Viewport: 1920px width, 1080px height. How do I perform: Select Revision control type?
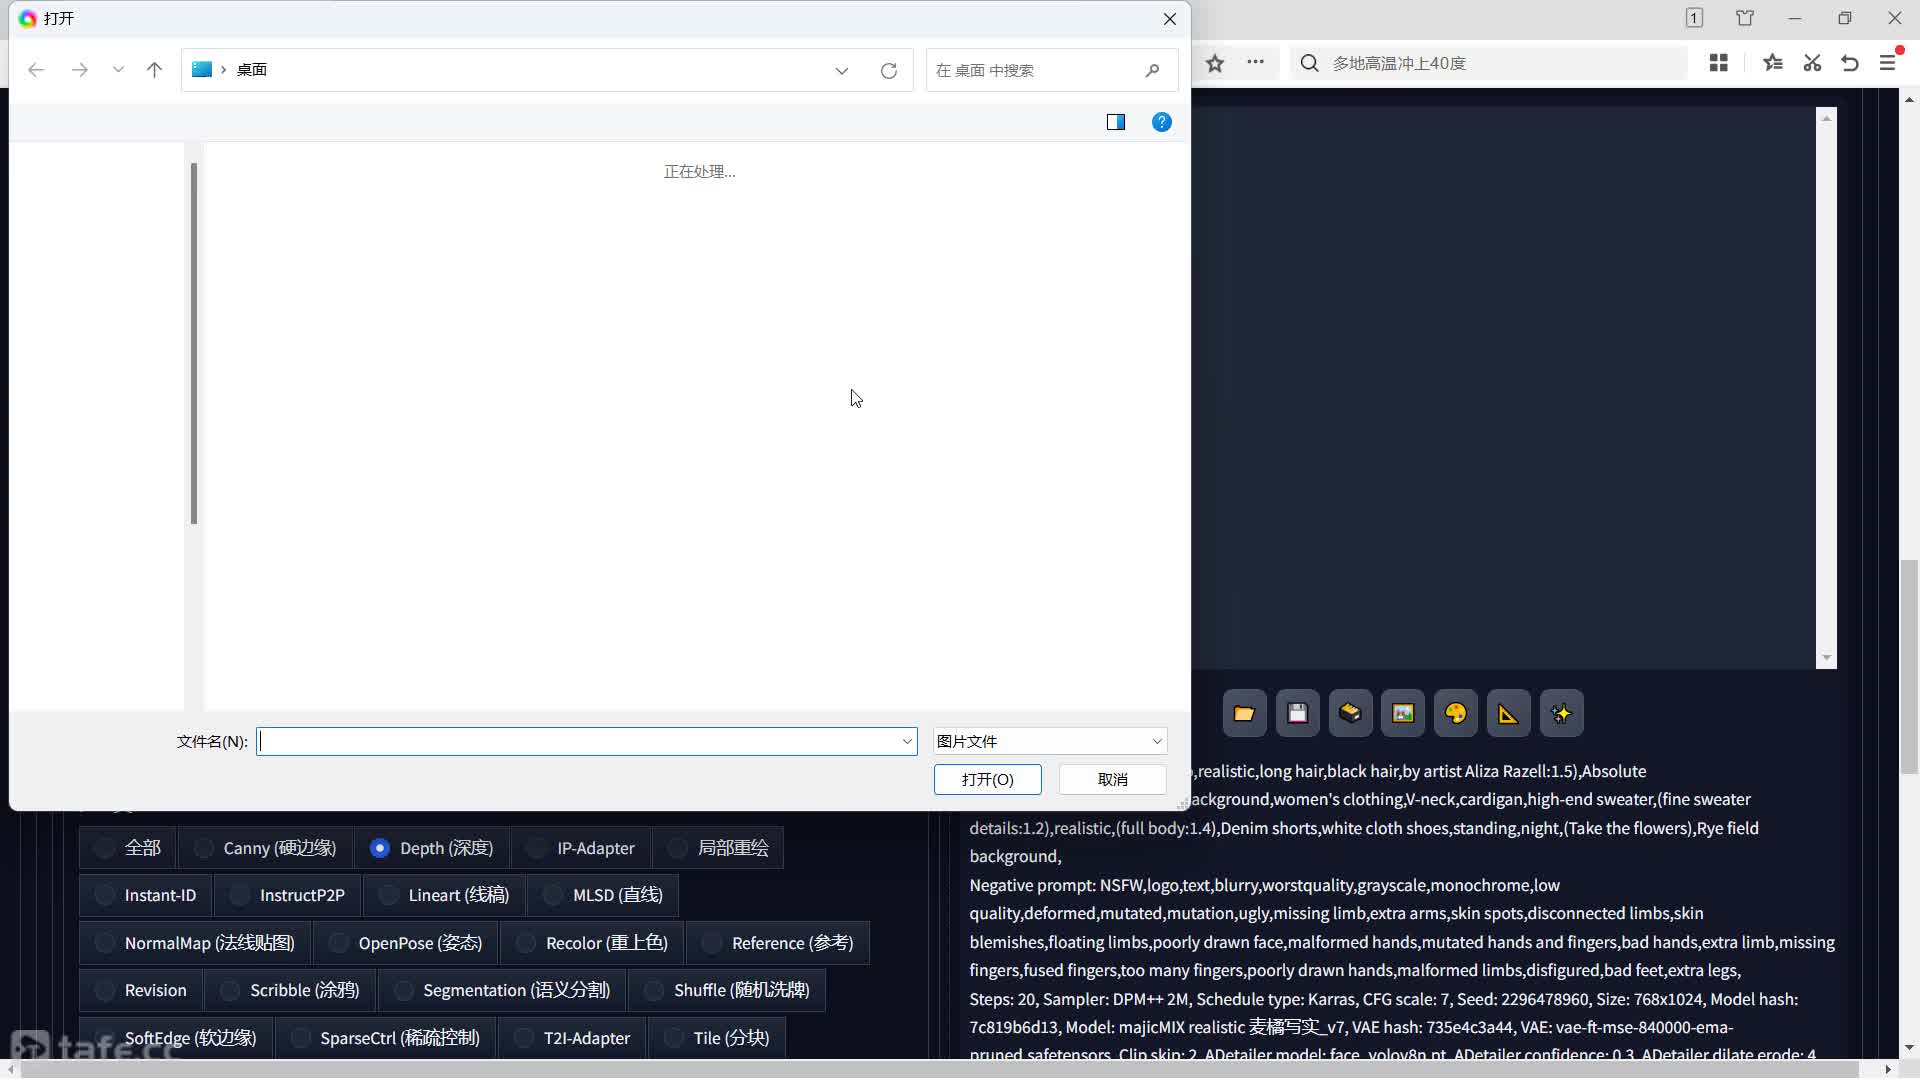[x=141, y=990]
